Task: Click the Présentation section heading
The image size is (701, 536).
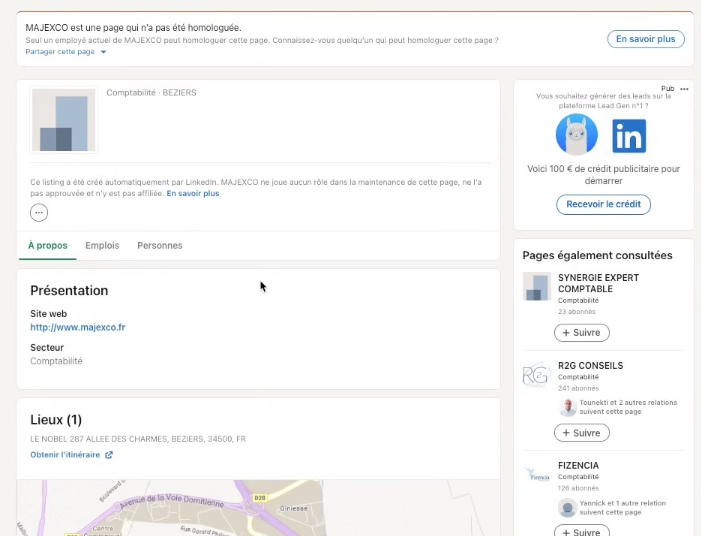Action: (69, 291)
